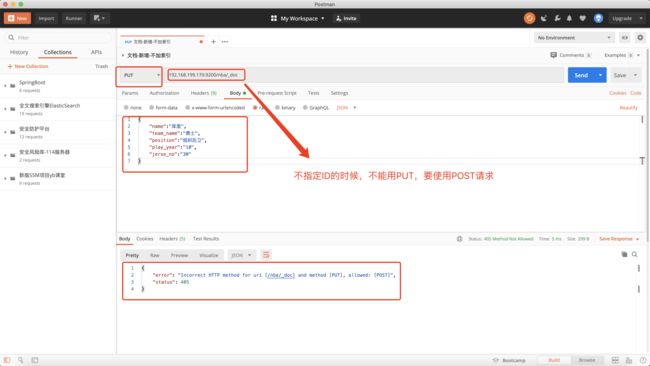The image size is (650, 366).
Task: Open the My Workspace dropdown
Action: tap(298, 18)
